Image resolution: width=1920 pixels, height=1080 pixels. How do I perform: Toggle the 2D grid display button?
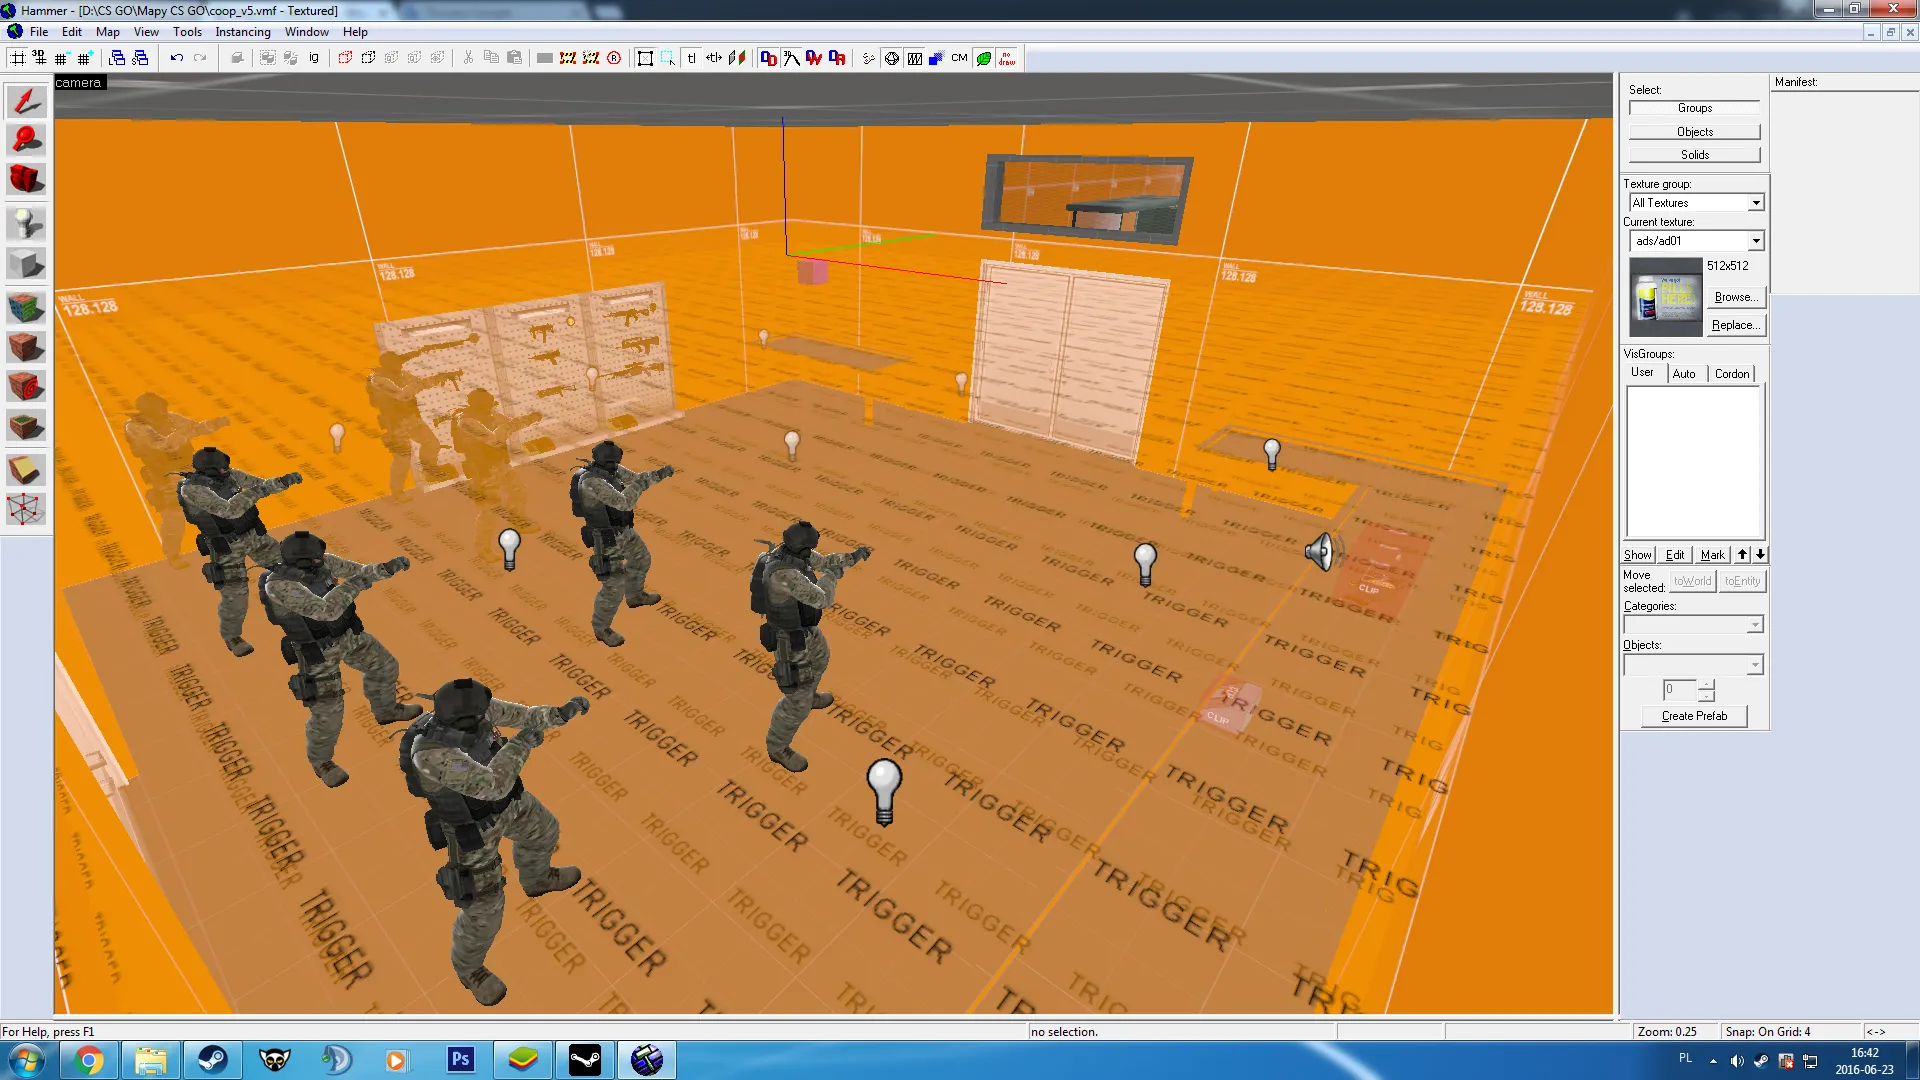click(18, 58)
